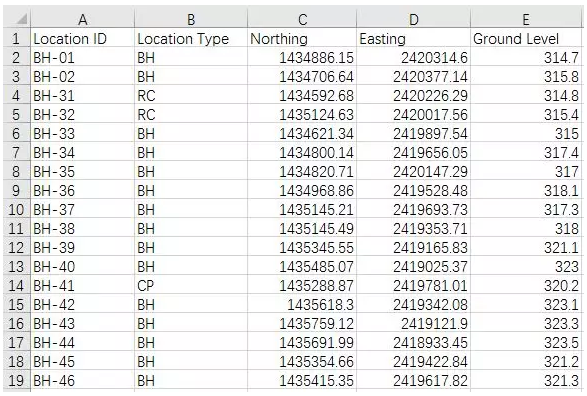
Task: Click Ground Level value 321.3
Action: [x=526, y=381]
